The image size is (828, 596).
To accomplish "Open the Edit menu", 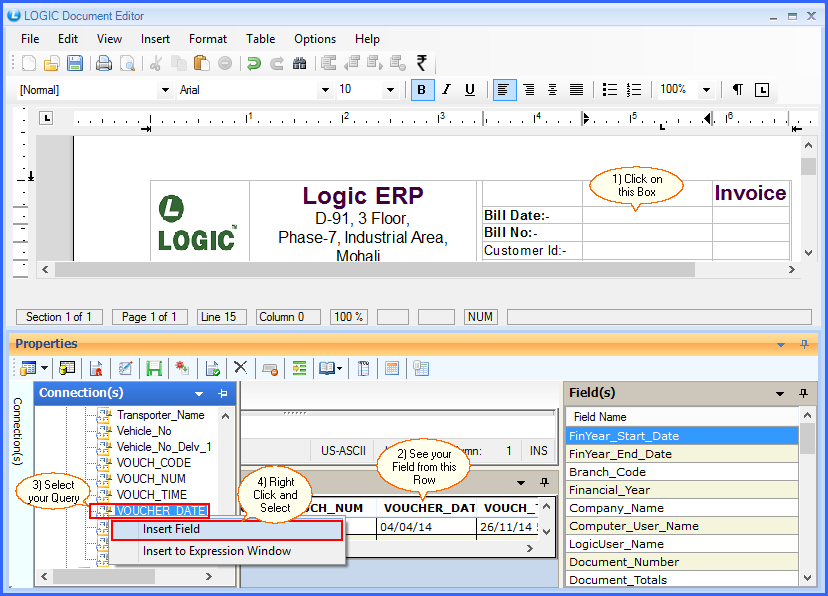I will tap(68, 39).
